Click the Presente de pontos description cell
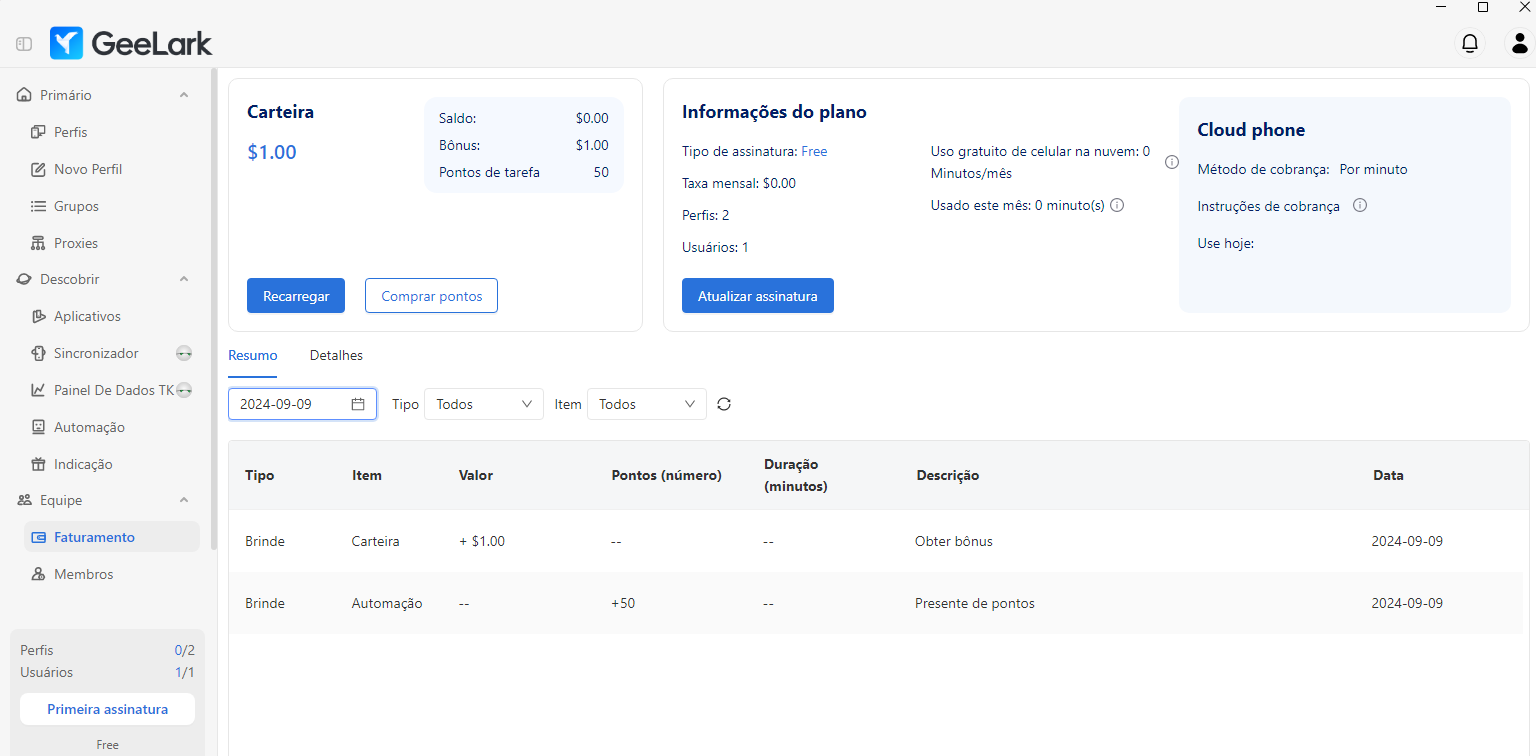The height and width of the screenshot is (756, 1536). click(975, 603)
